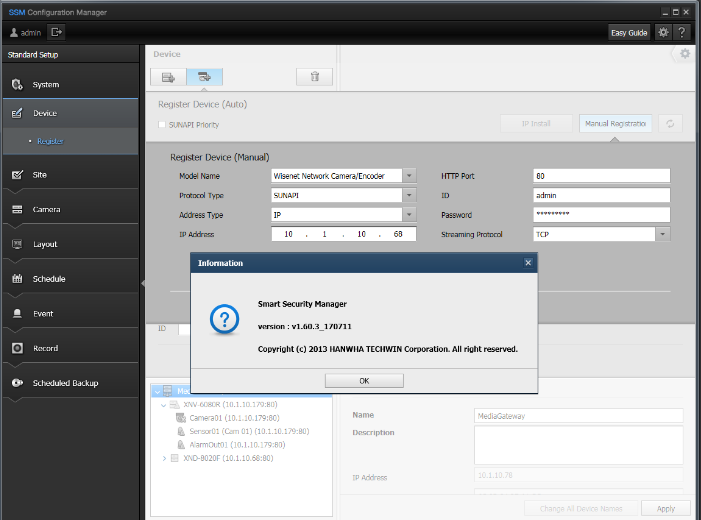
Task: Open the System menu section
Action: (x=71, y=85)
